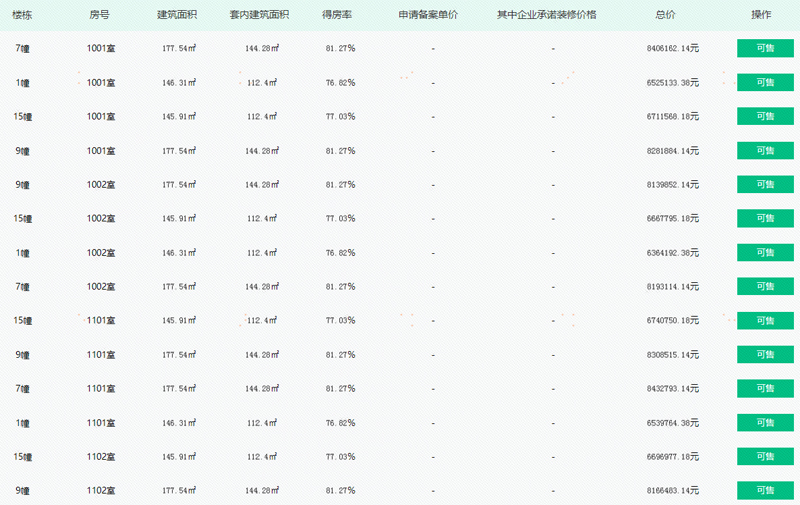Click building cell 9幢 in 1101室 row
Screen dimensions: 800x505
[x=22, y=355]
